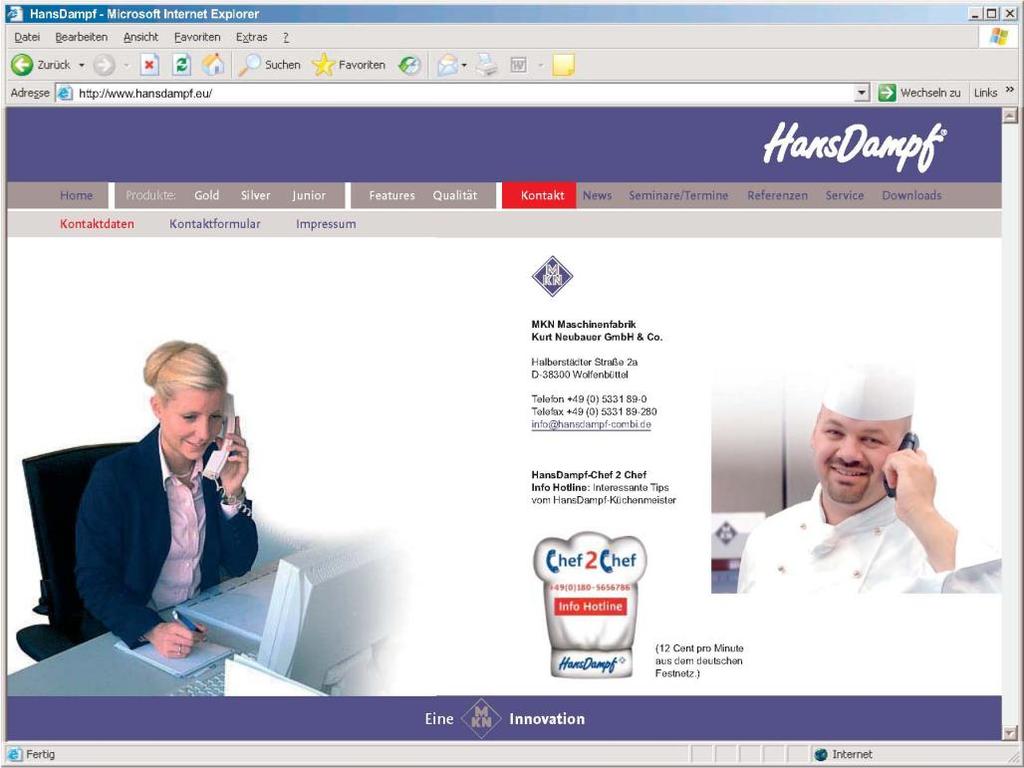Open the Features section

pyautogui.click(x=392, y=195)
